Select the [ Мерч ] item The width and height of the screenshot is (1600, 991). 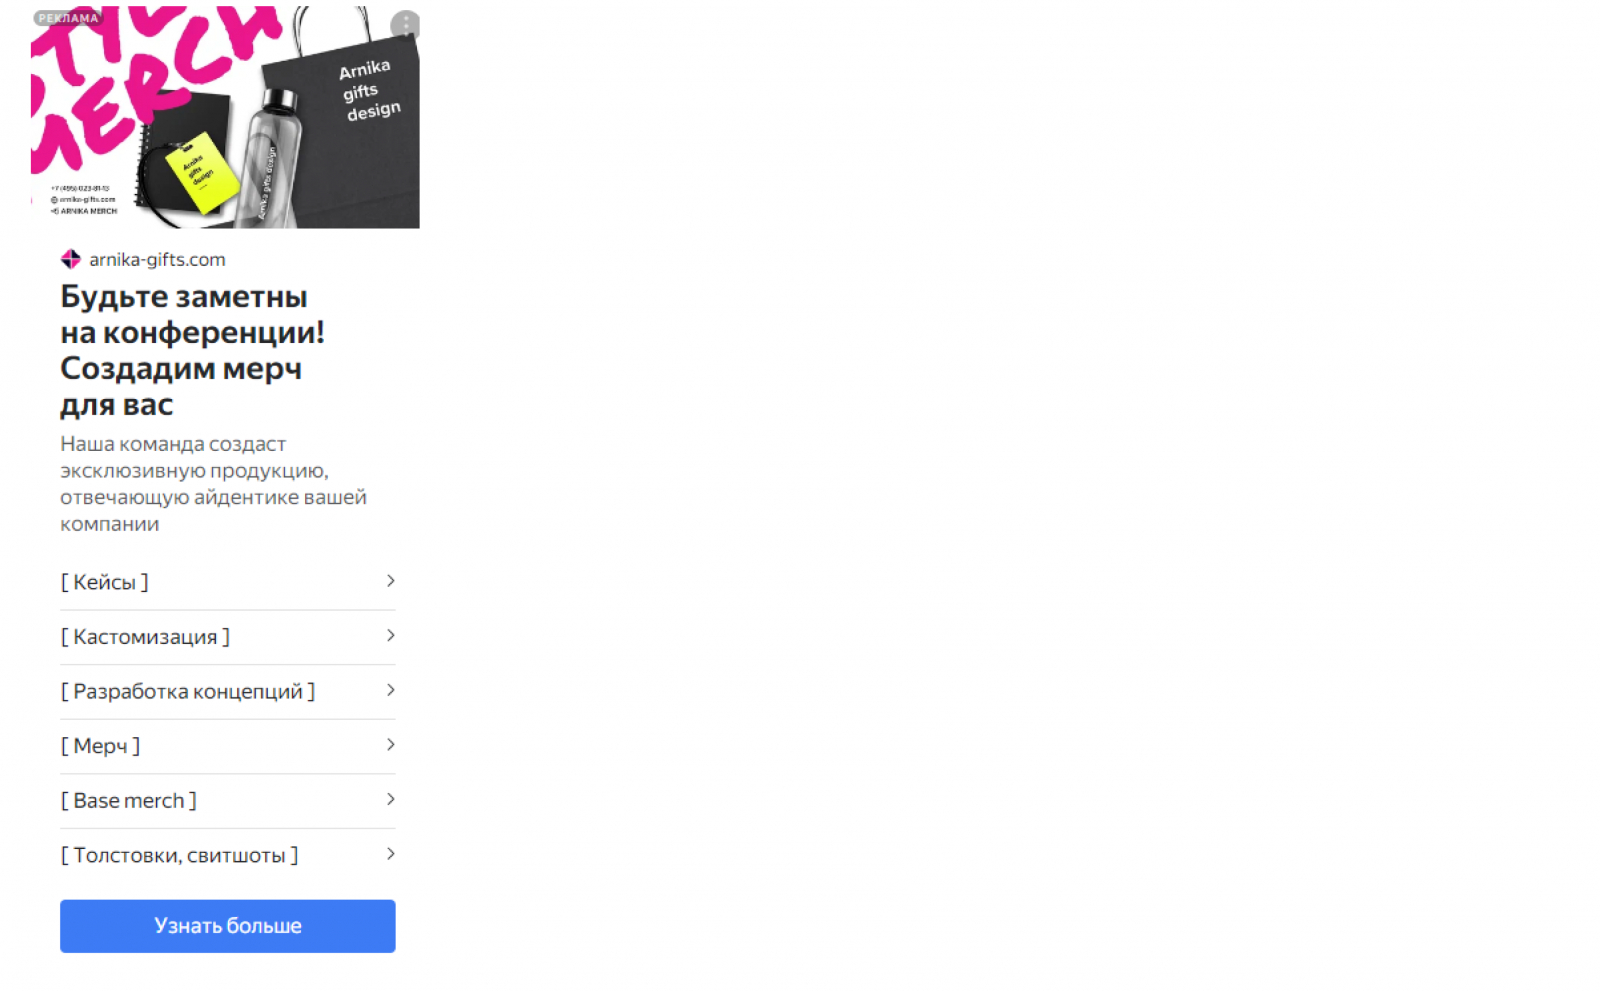point(228,746)
